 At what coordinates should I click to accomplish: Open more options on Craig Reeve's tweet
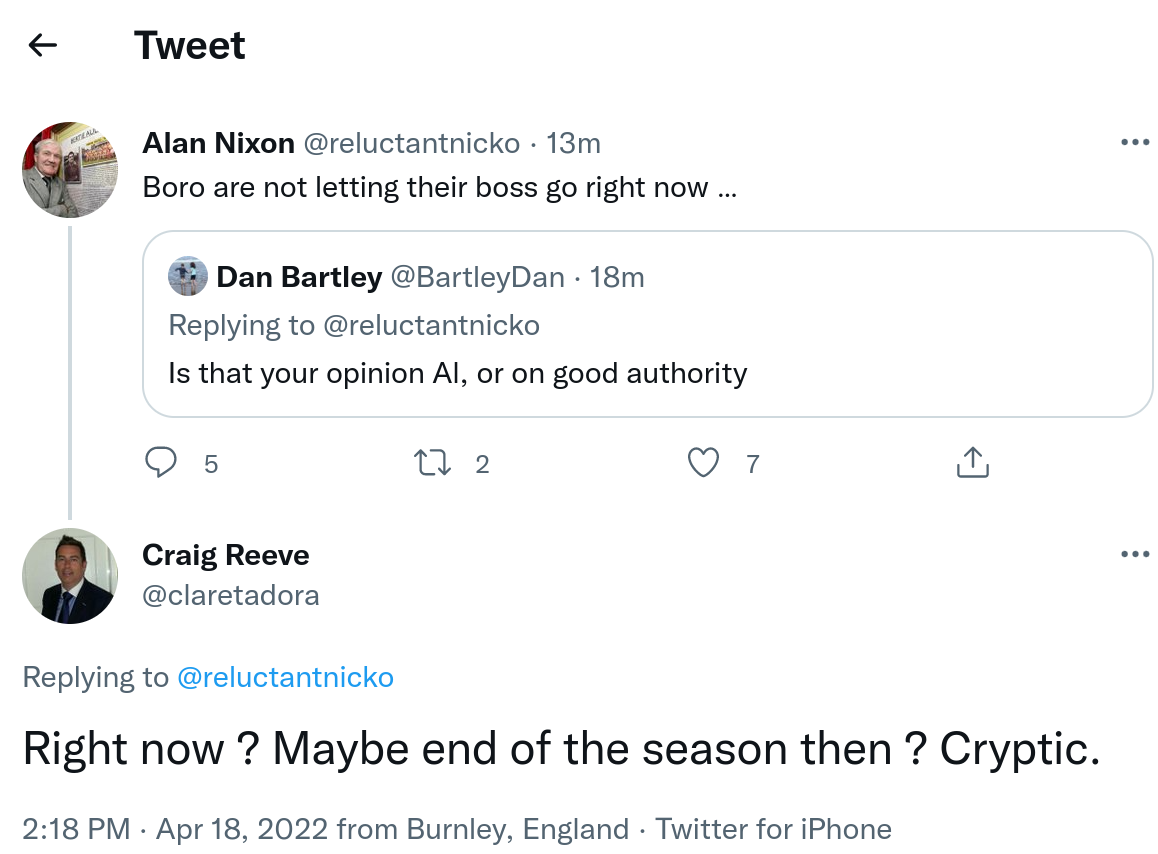pyautogui.click(x=1135, y=554)
